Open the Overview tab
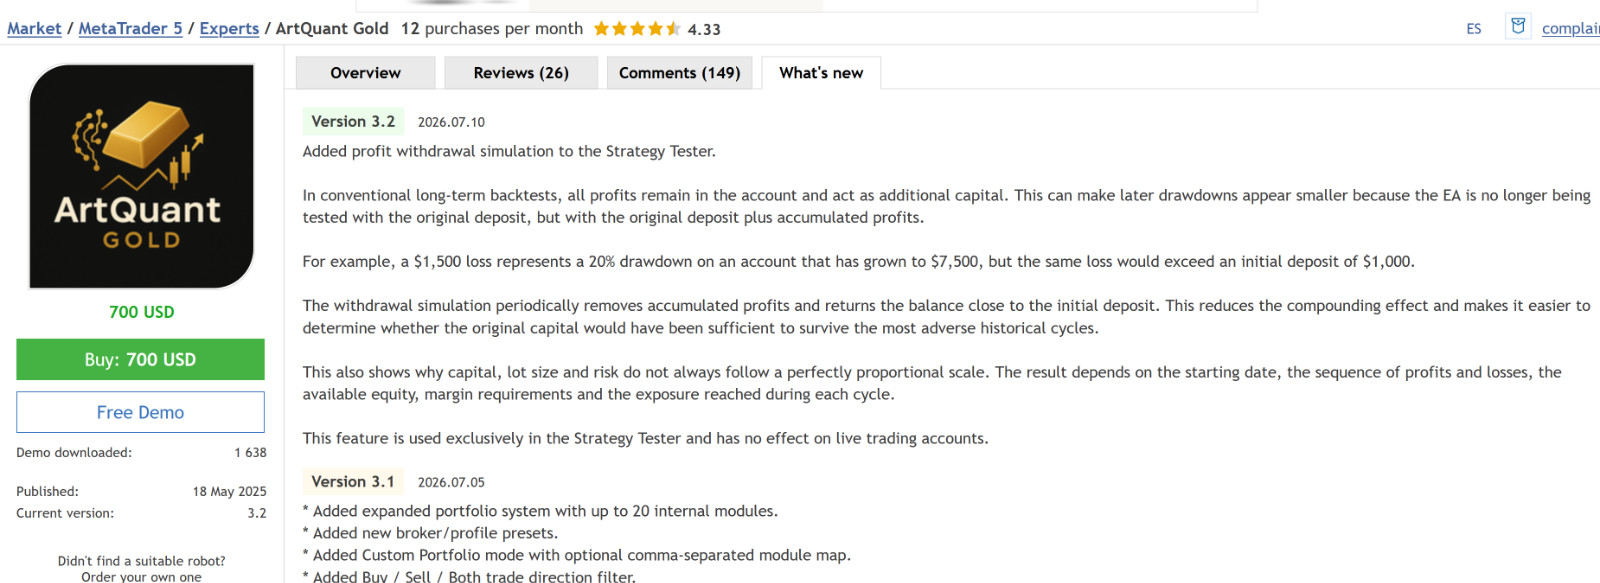The width and height of the screenshot is (1600, 583). [365, 73]
